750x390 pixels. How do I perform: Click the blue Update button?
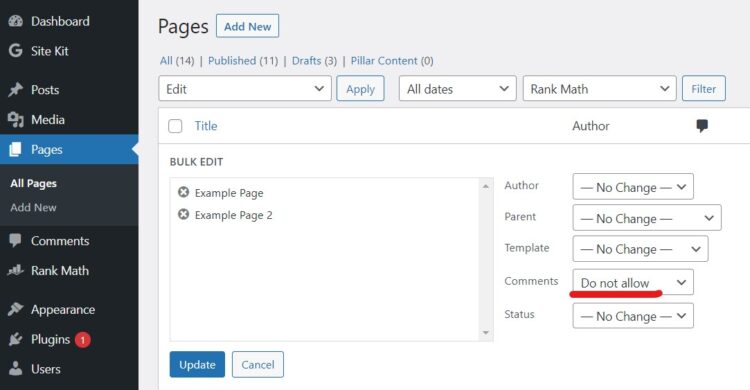[197, 364]
